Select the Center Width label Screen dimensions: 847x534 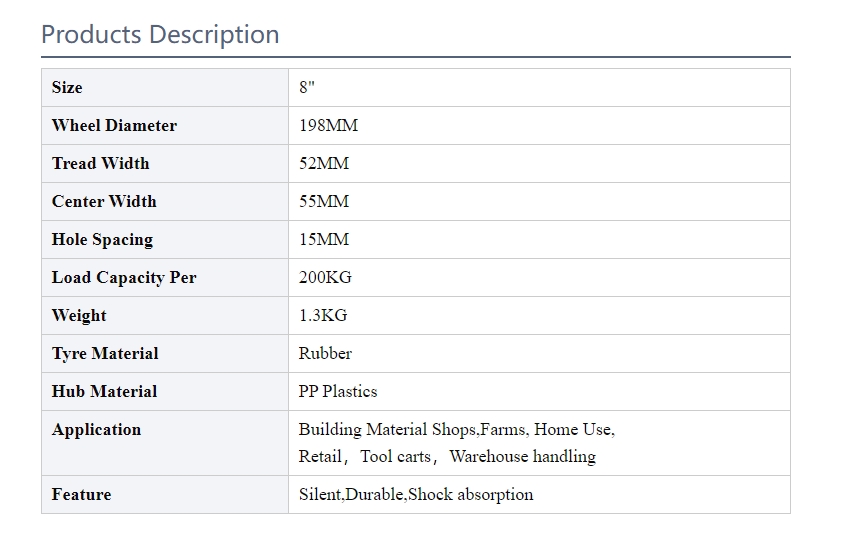coord(104,201)
